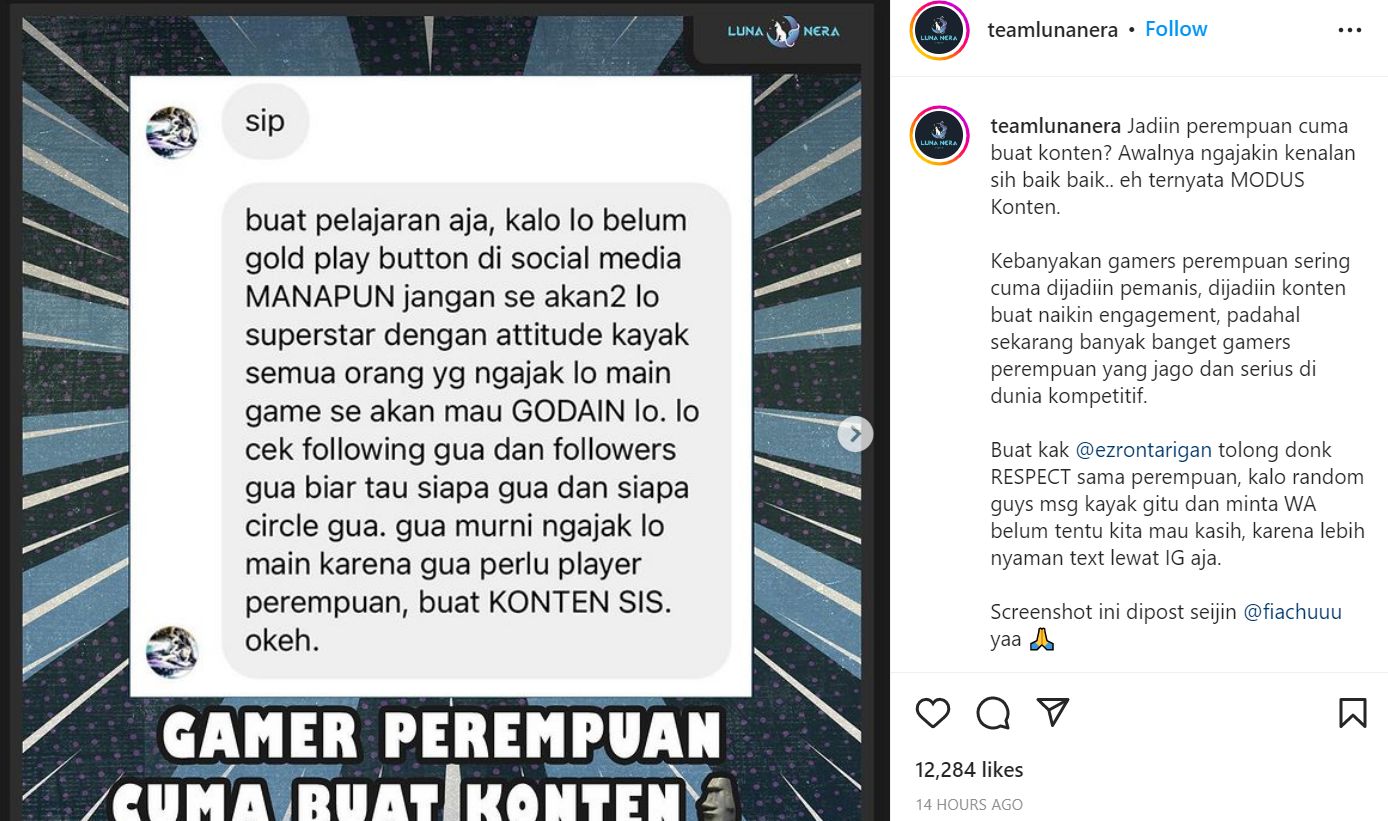
Task: Follow the teamlunanera account
Action: 1176,29
